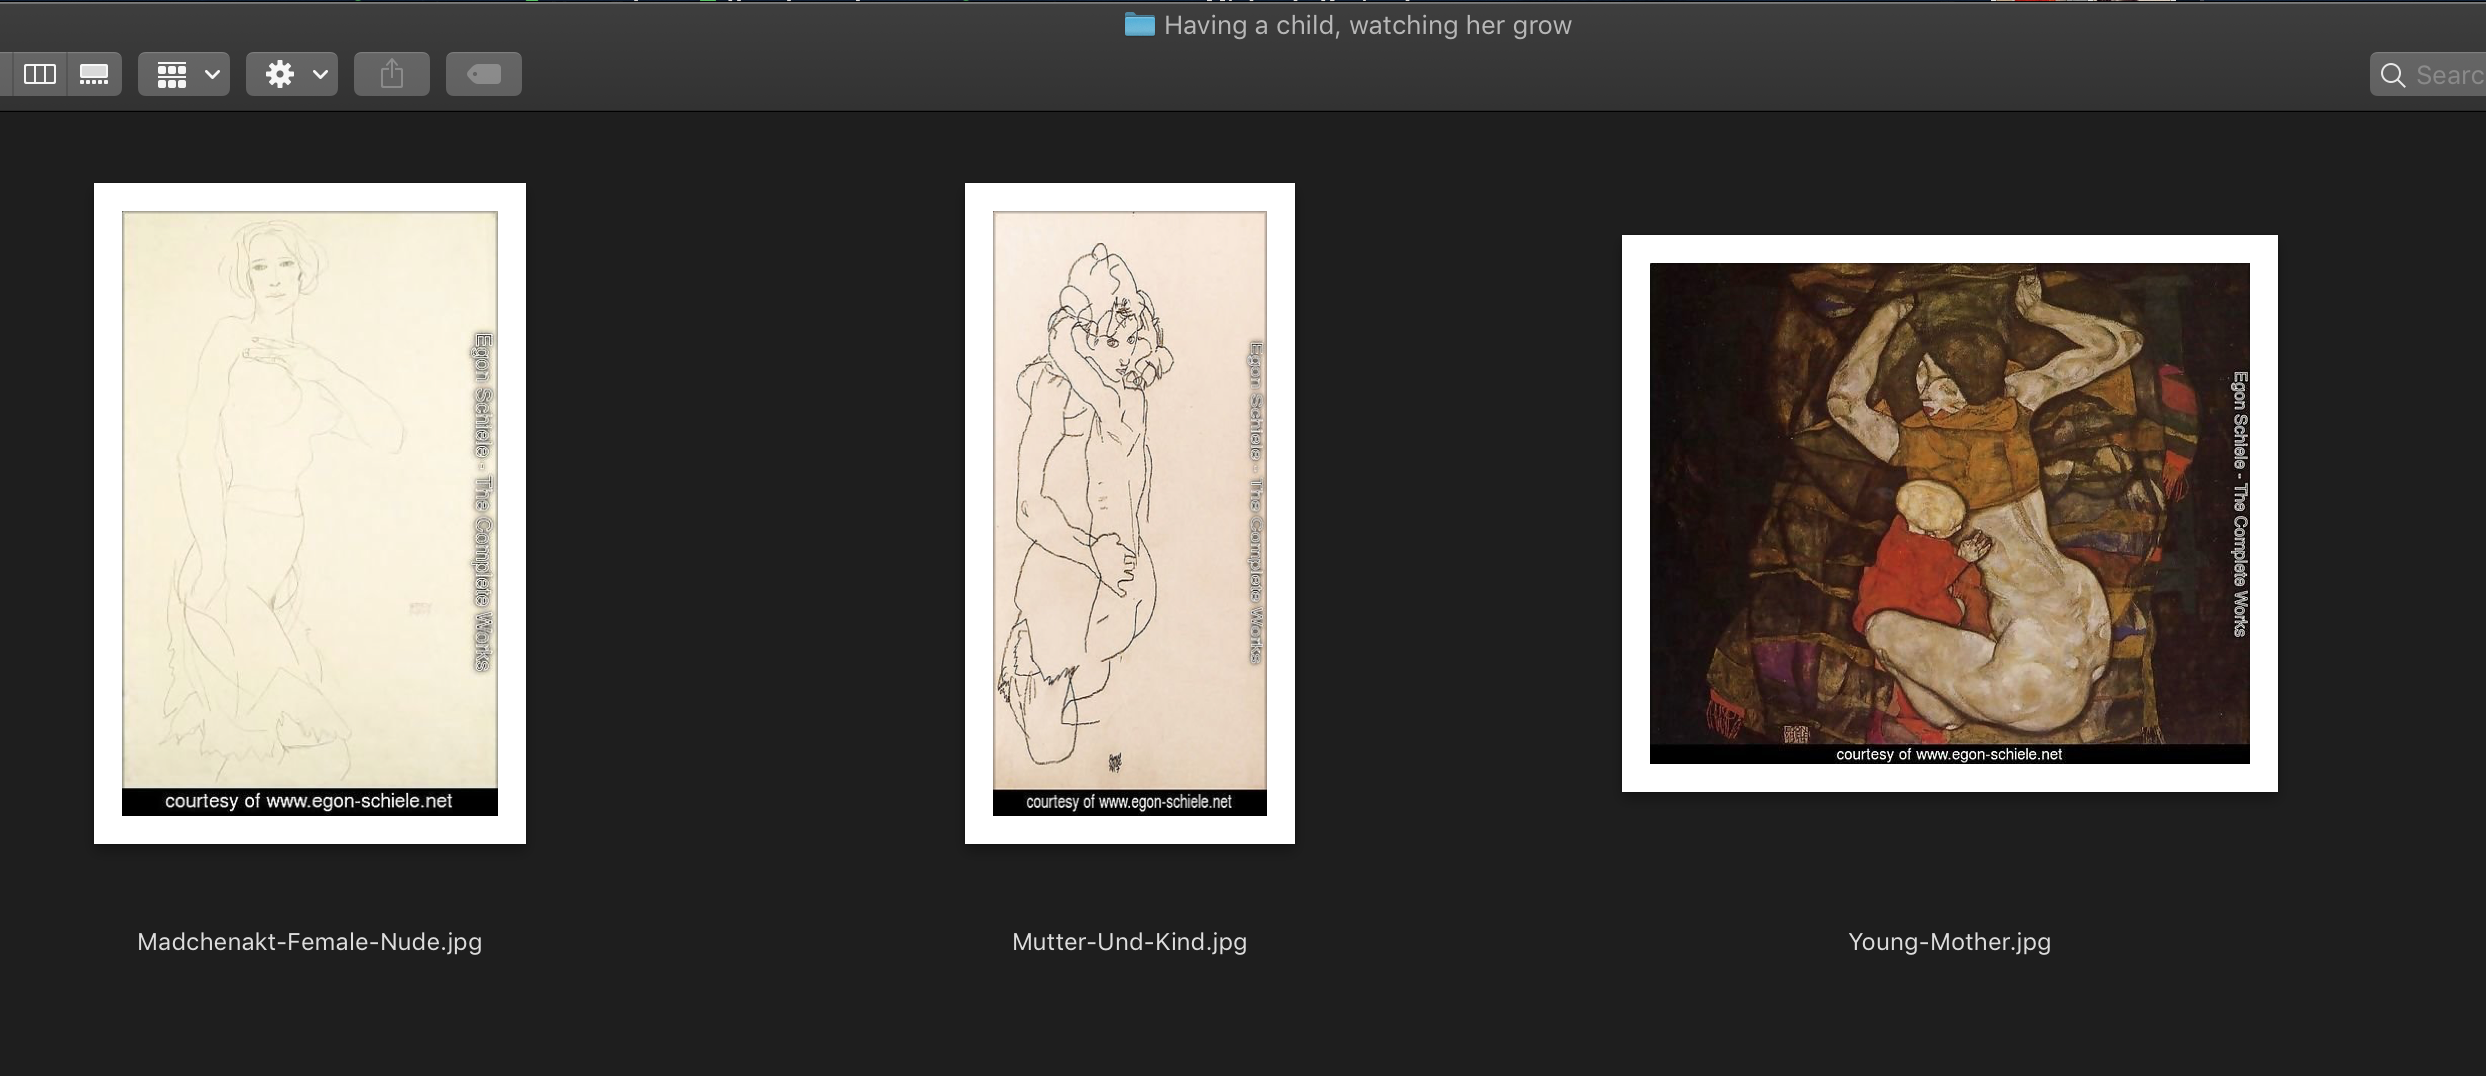Click the Mutter-Und-Kind.jpg file name
This screenshot has width=2486, height=1076.
pos(1130,942)
